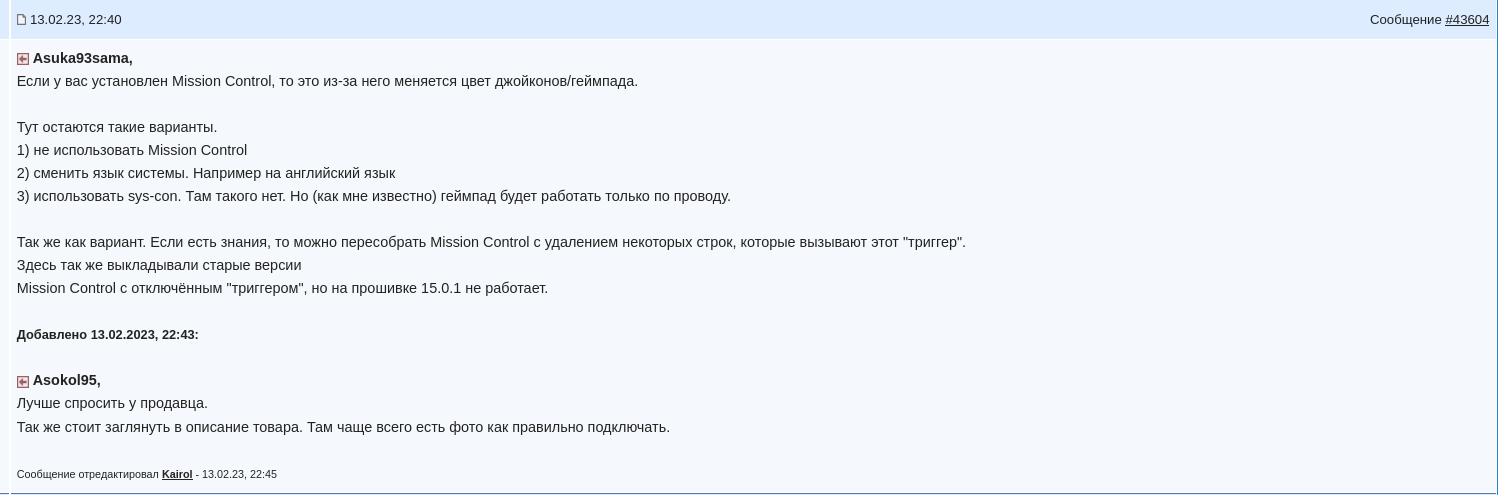The image size is (1501, 495).
Task: Click the line mentioning firmware 15.0.1
Action: (282, 288)
